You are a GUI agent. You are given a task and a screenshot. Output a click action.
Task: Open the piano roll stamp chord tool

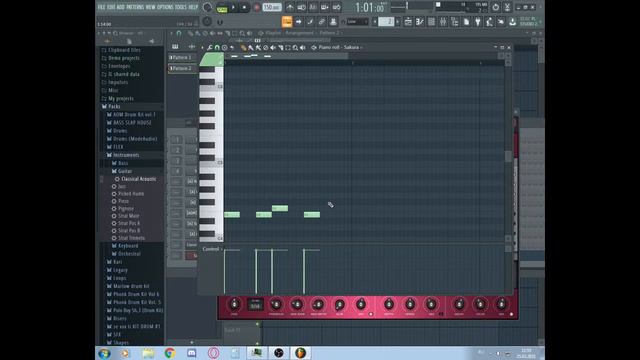[224, 48]
